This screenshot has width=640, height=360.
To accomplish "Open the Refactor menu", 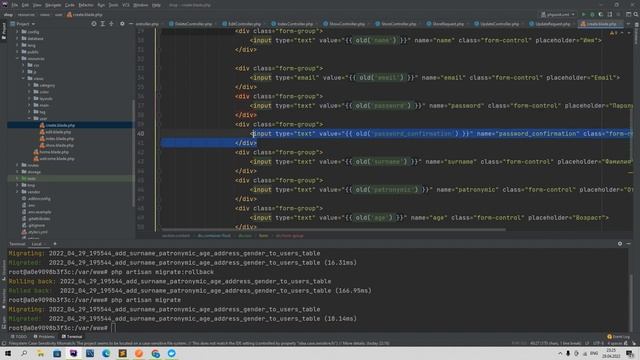I will click(x=86, y=5).
